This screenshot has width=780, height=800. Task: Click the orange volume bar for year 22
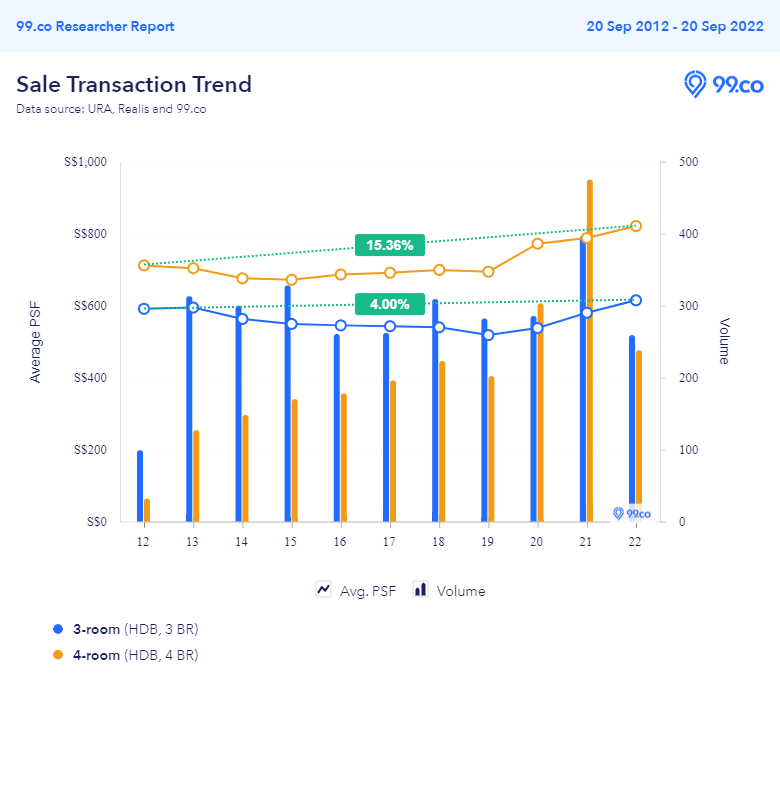[x=639, y=436]
